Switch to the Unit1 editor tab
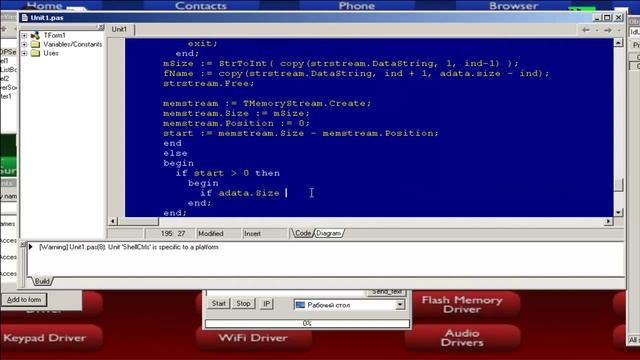This screenshot has height=360, width=640. point(119,29)
